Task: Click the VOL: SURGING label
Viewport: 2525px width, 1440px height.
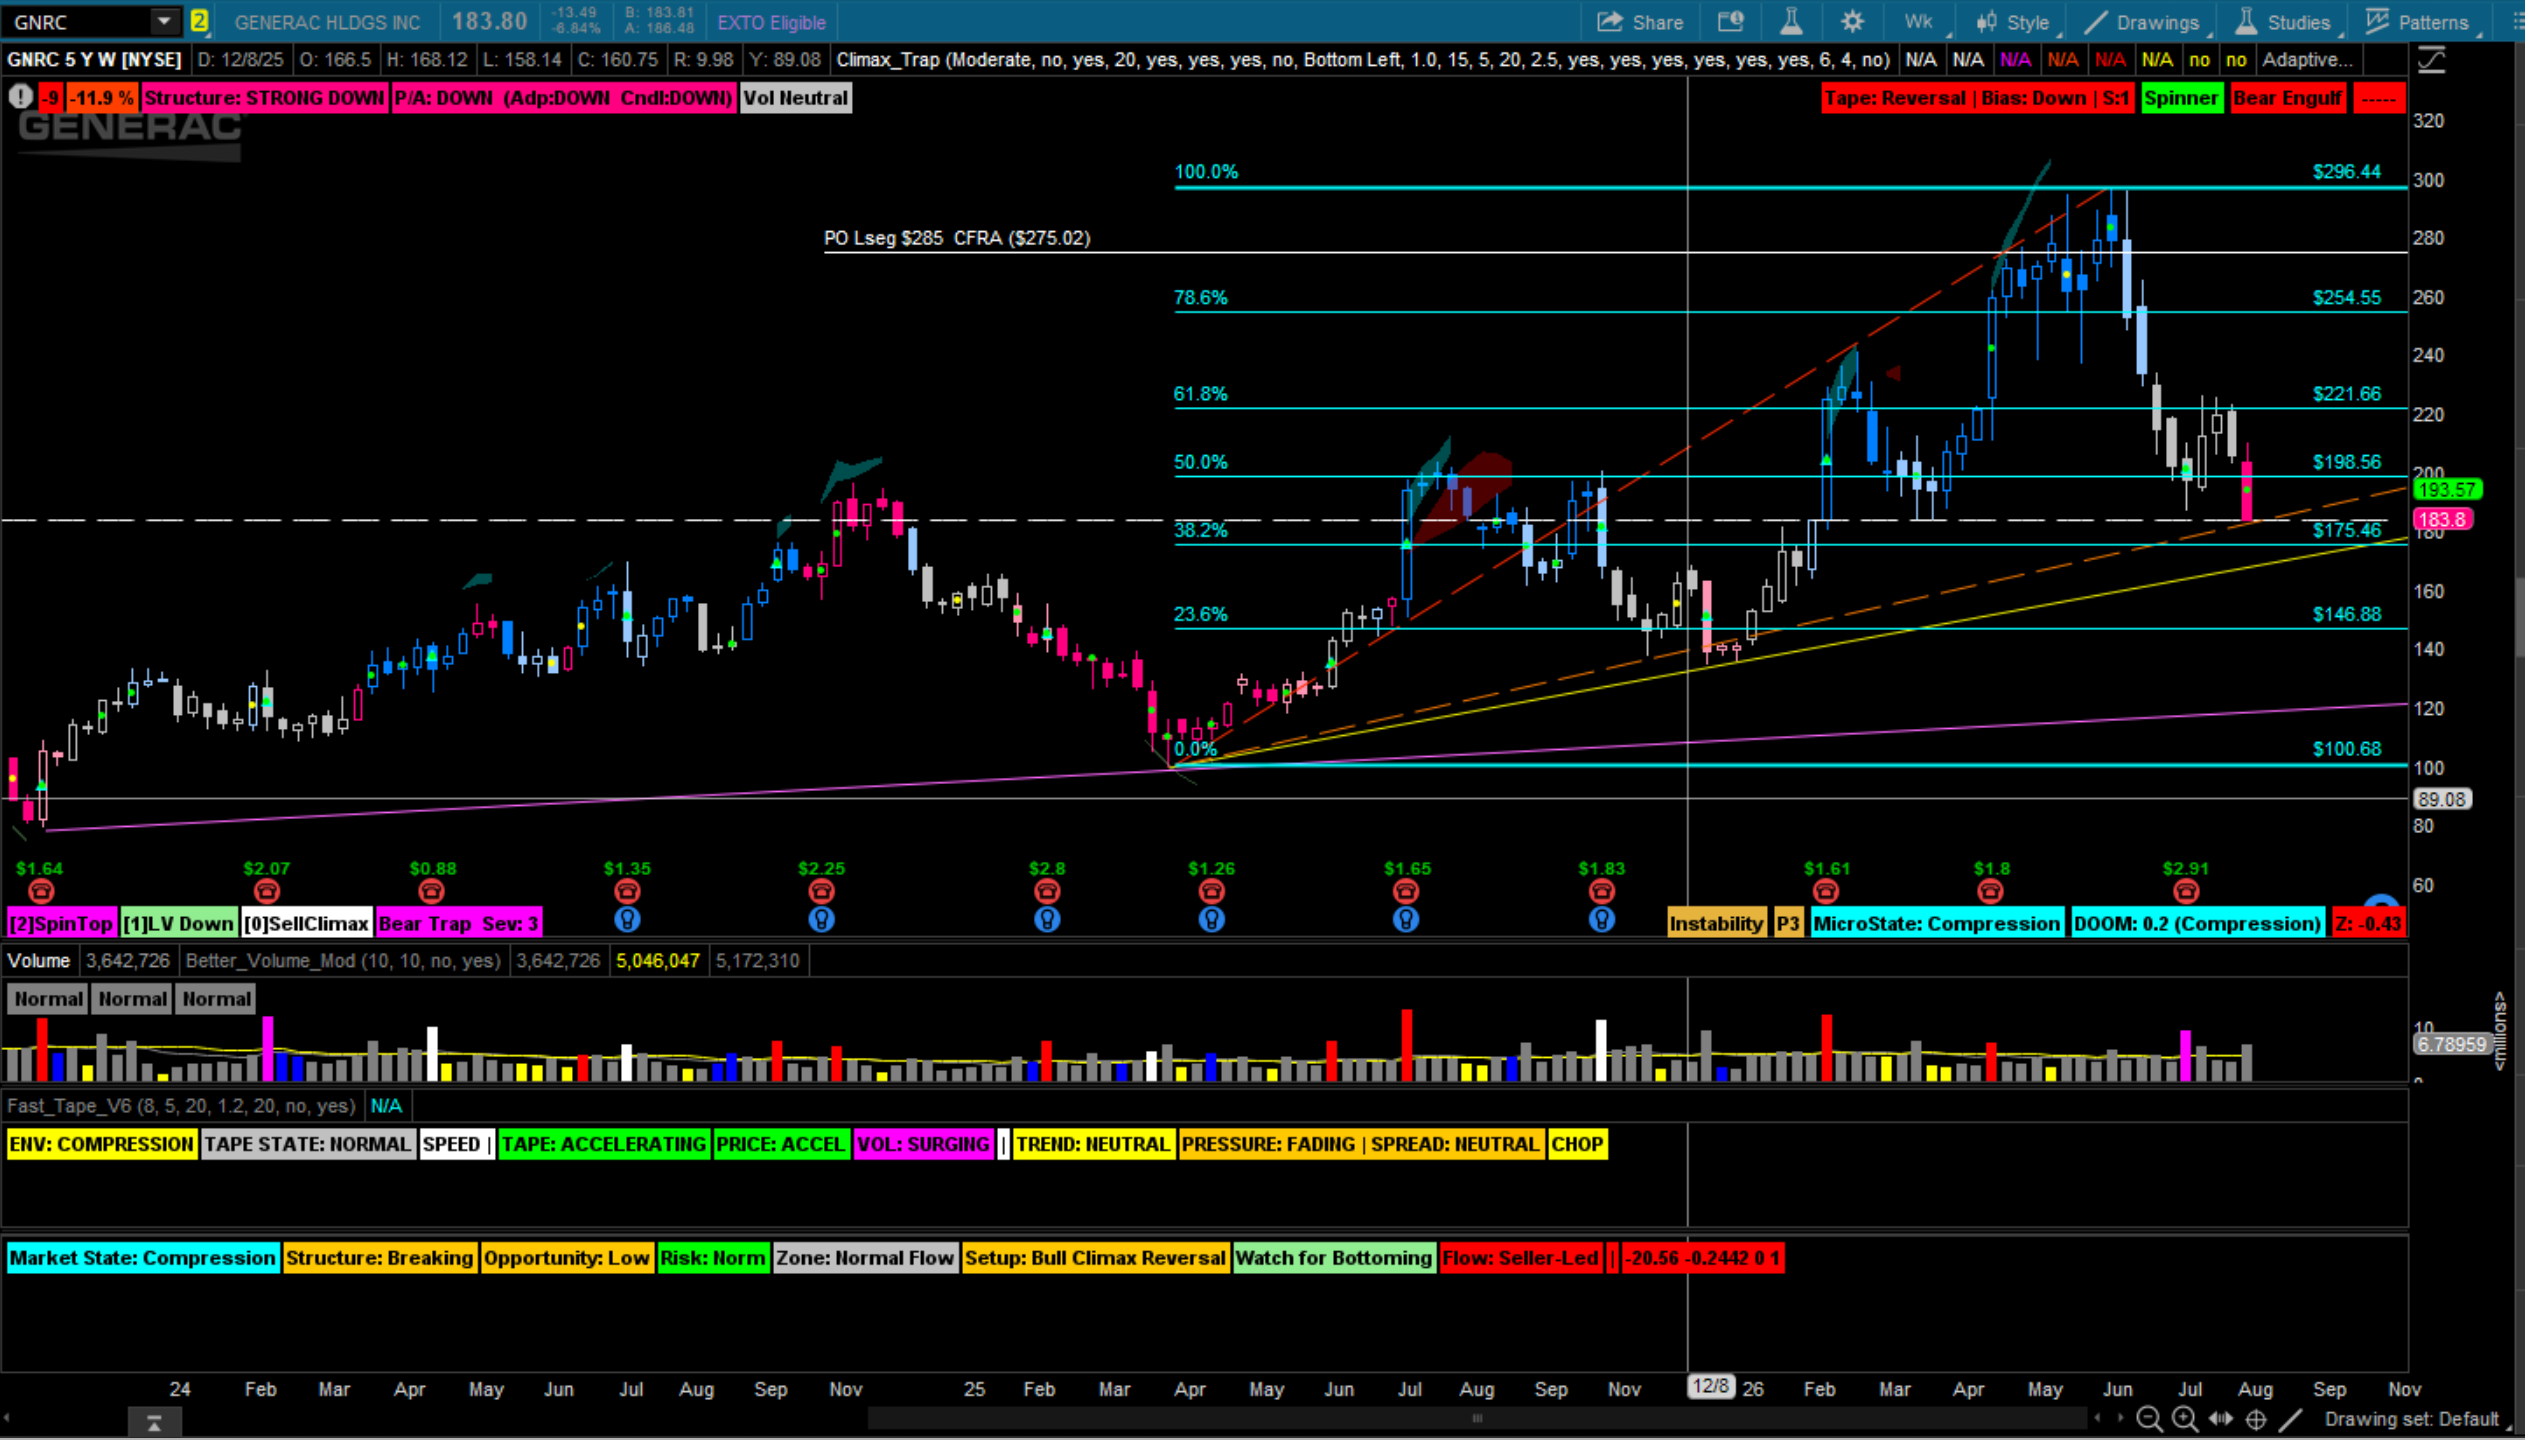Action: point(923,1144)
